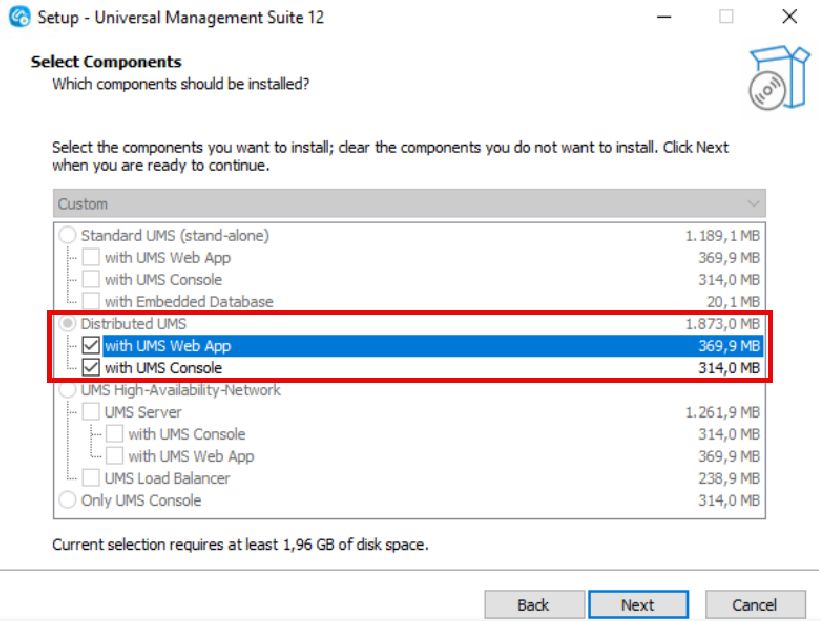821x621 pixels.
Task: Open the Custom installation type dropdown
Action: click(400, 203)
